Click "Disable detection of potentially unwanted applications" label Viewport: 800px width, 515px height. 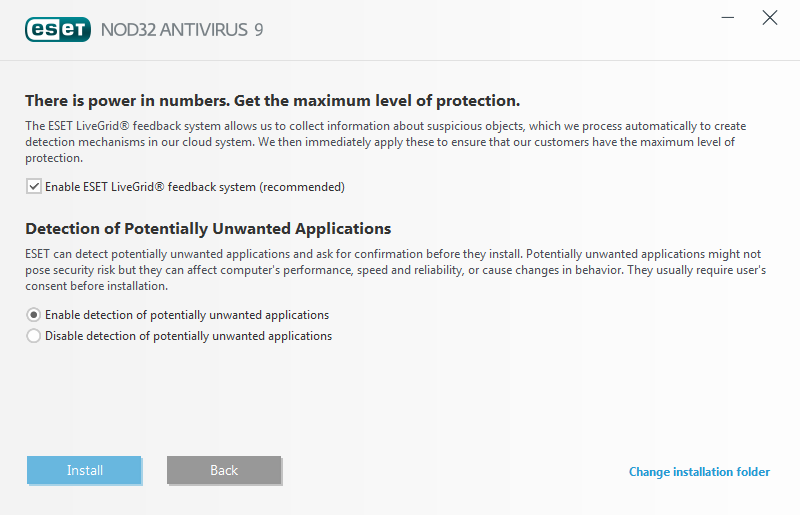[189, 336]
